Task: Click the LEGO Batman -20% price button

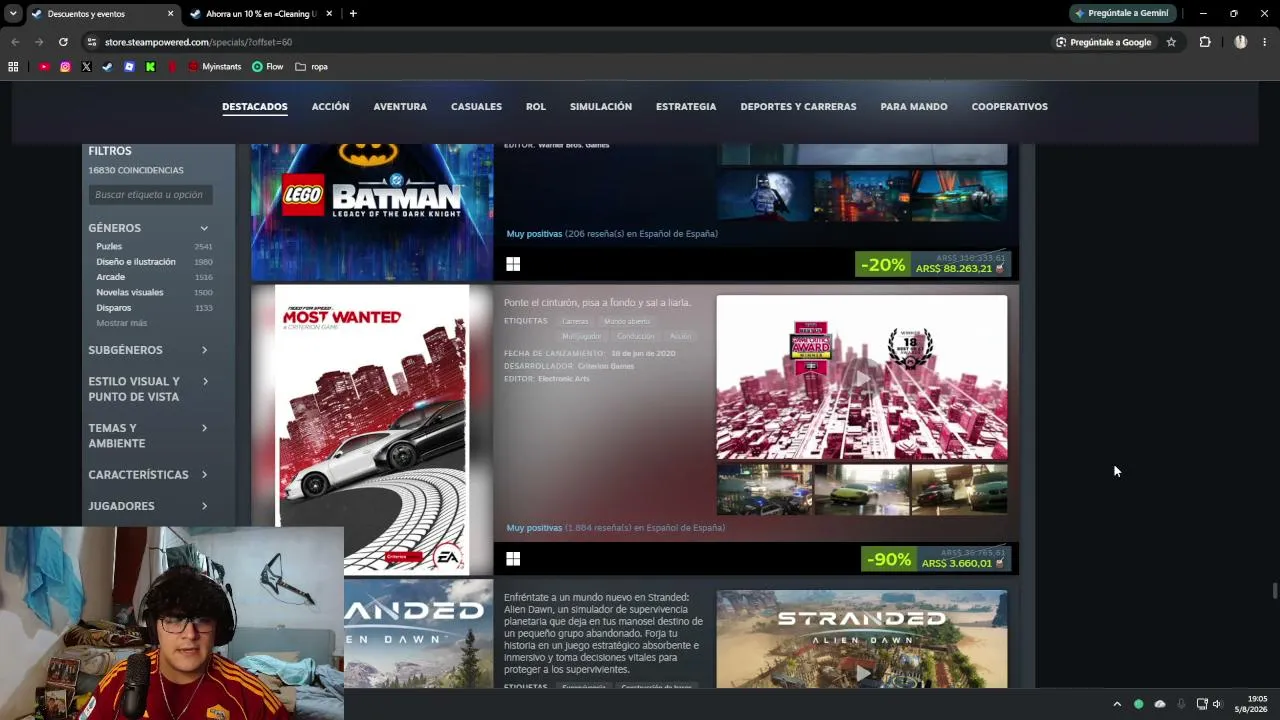Action: click(x=933, y=264)
